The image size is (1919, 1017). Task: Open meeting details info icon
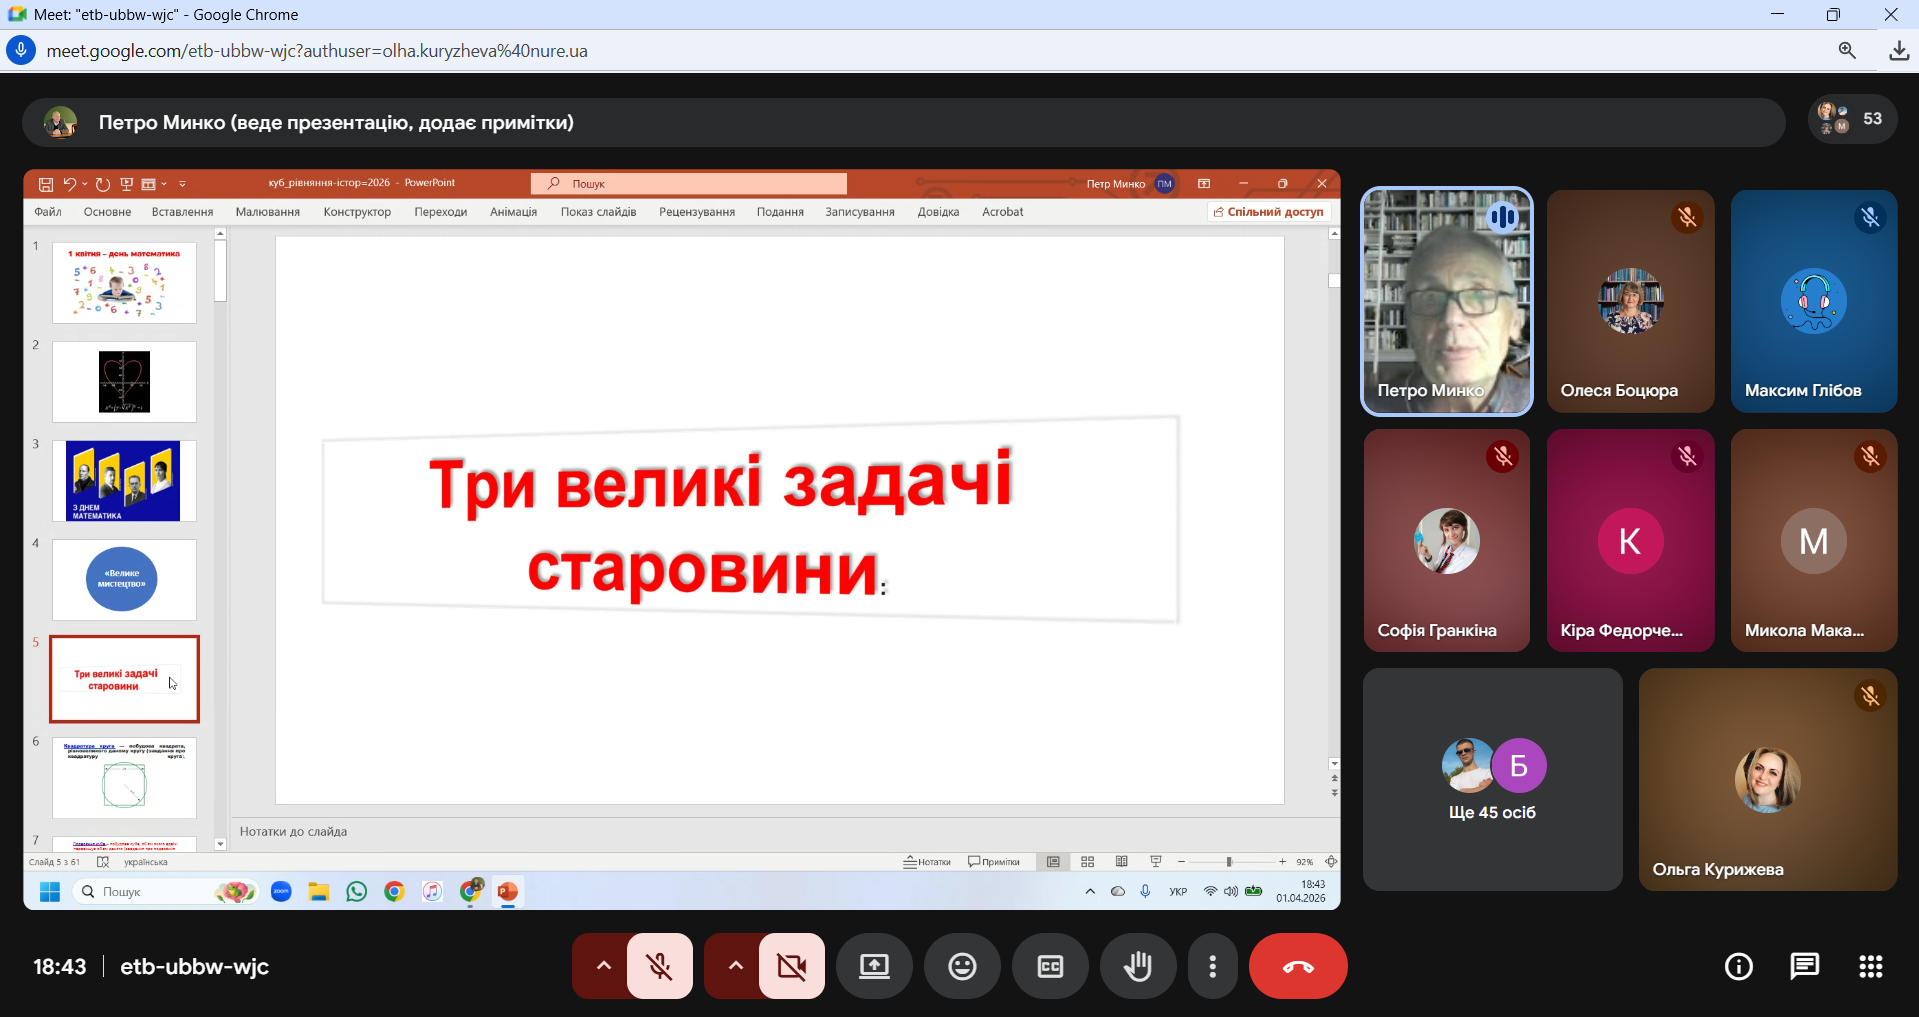tap(1739, 966)
